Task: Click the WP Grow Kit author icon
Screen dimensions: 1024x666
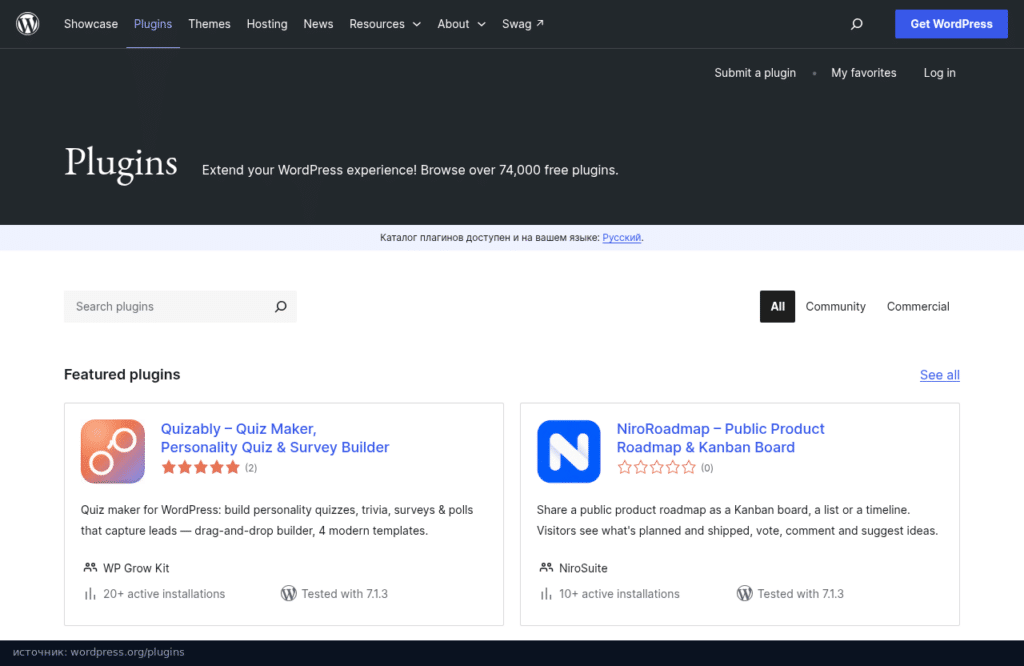Action: pyautogui.click(x=90, y=567)
